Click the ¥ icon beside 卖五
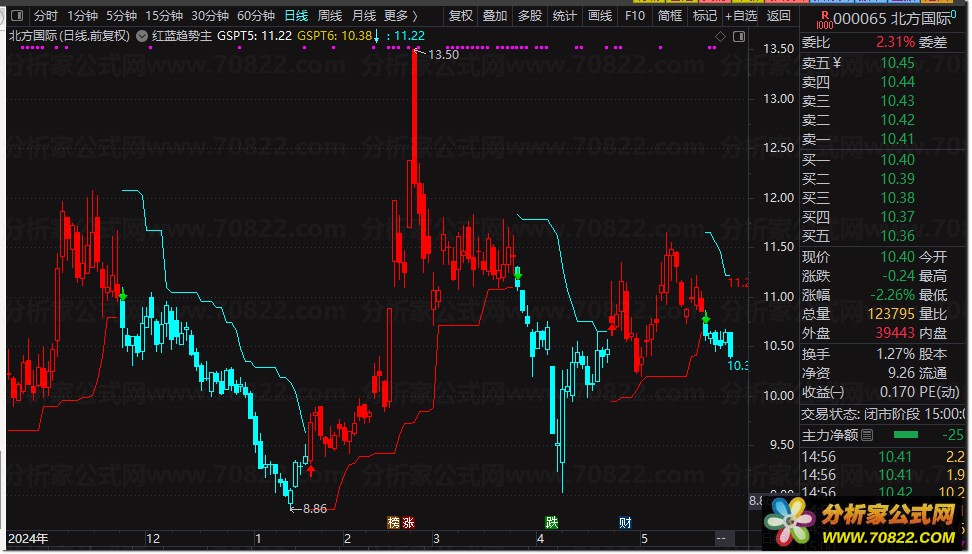 pyautogui.click(x=837, y=63)
